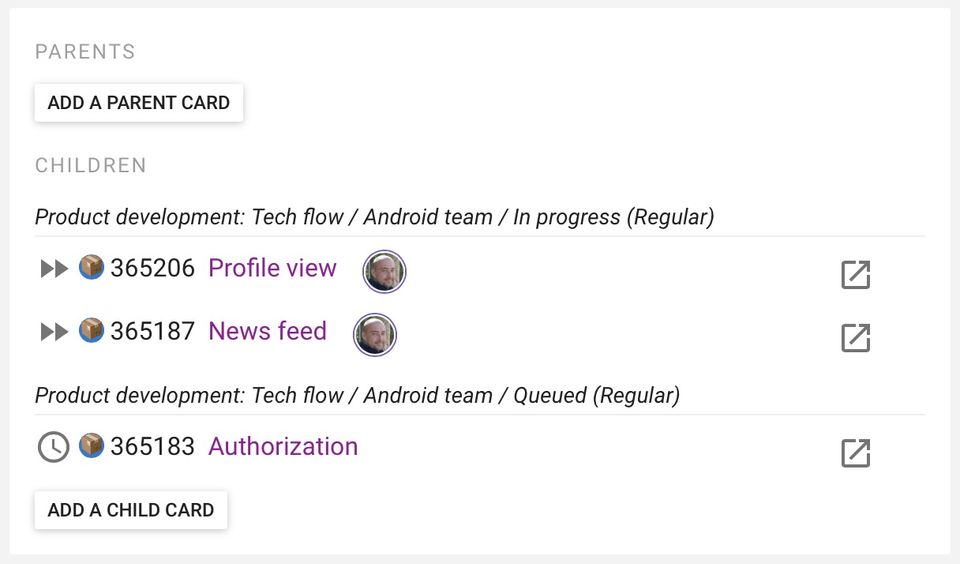Screen dimensions: 960x564
Task: Click clock icon beside Authorization card
Action: coord(53,447)
